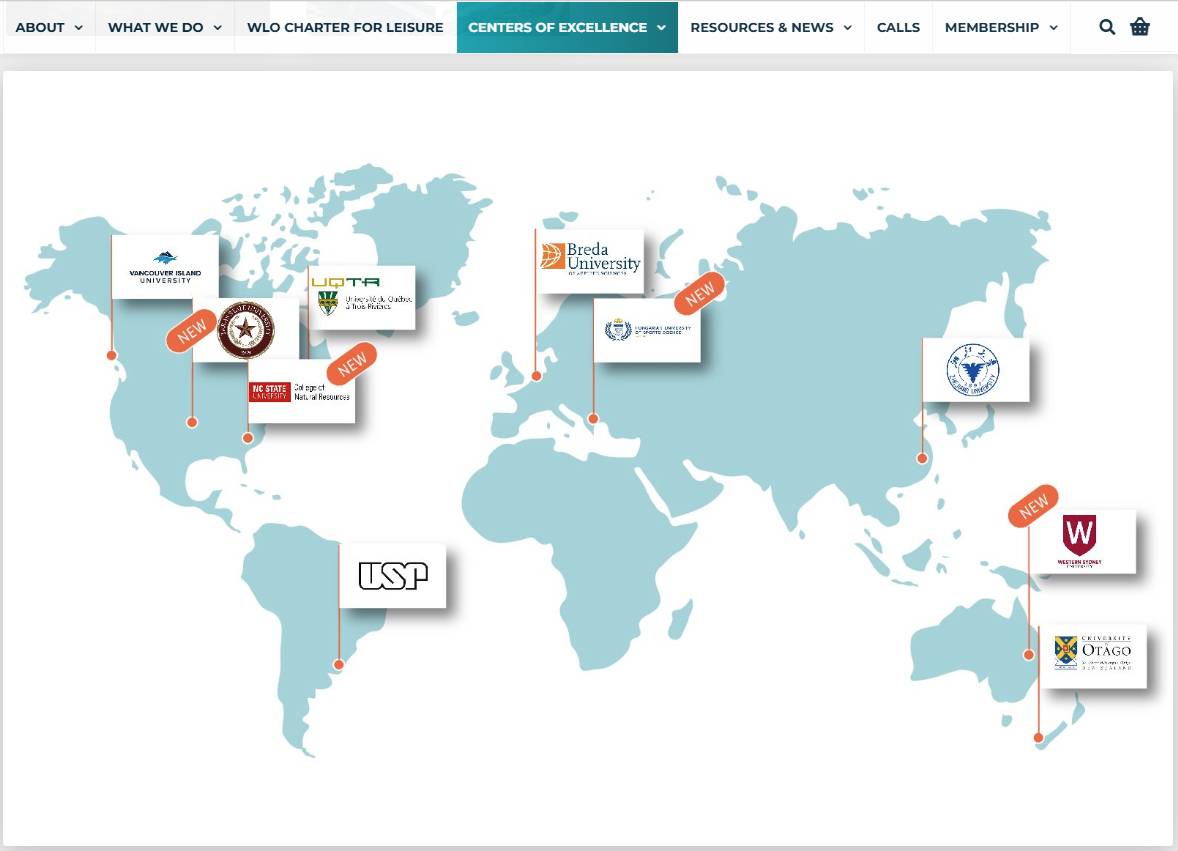Click the map pin under Texas State seal
The image size is (1178, 851).
coord(192,422)
